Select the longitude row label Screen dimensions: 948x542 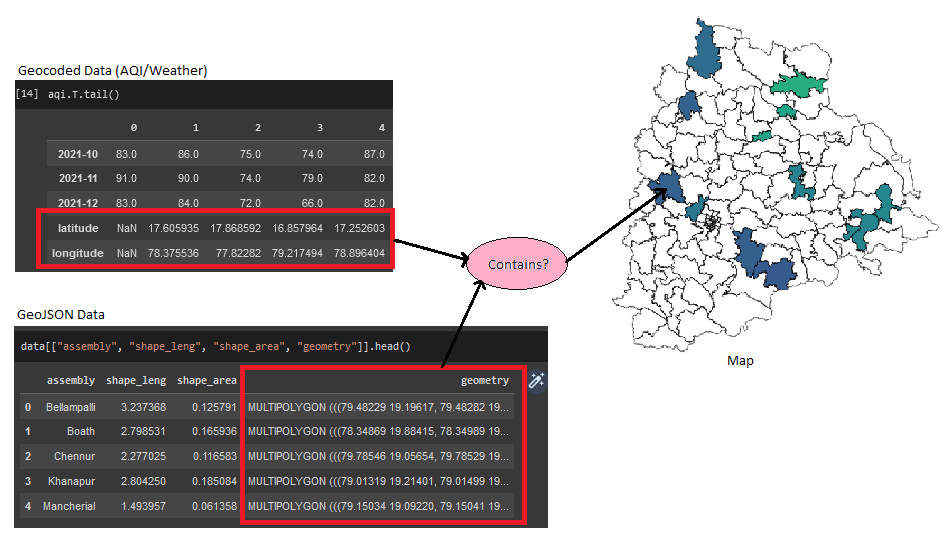point(77,253)
